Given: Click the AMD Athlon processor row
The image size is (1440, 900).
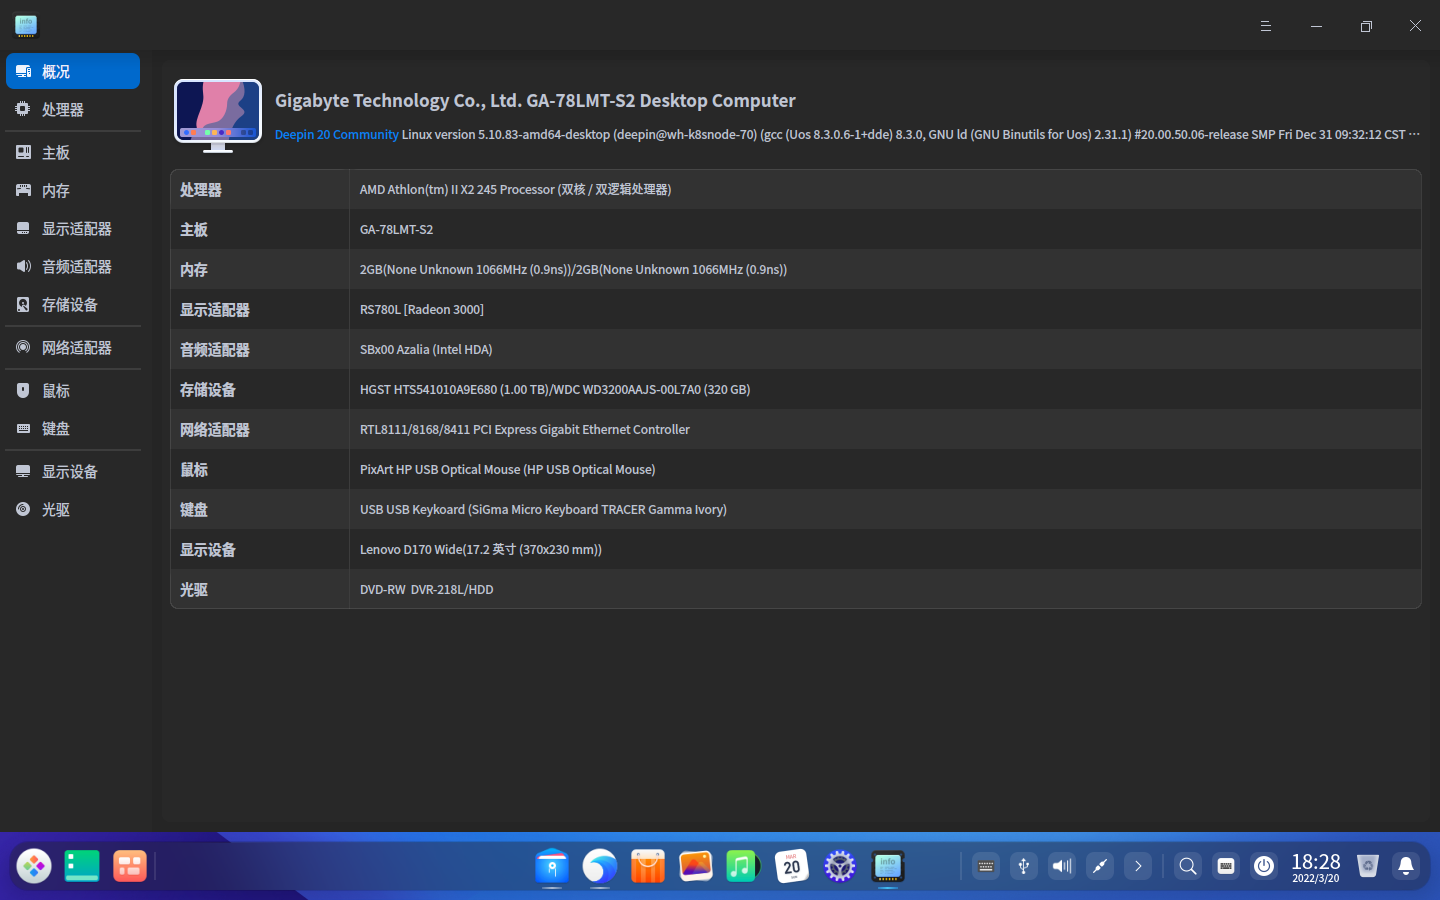Looking at the screenshot, I should pyautogui.click(x=515, y=190).
